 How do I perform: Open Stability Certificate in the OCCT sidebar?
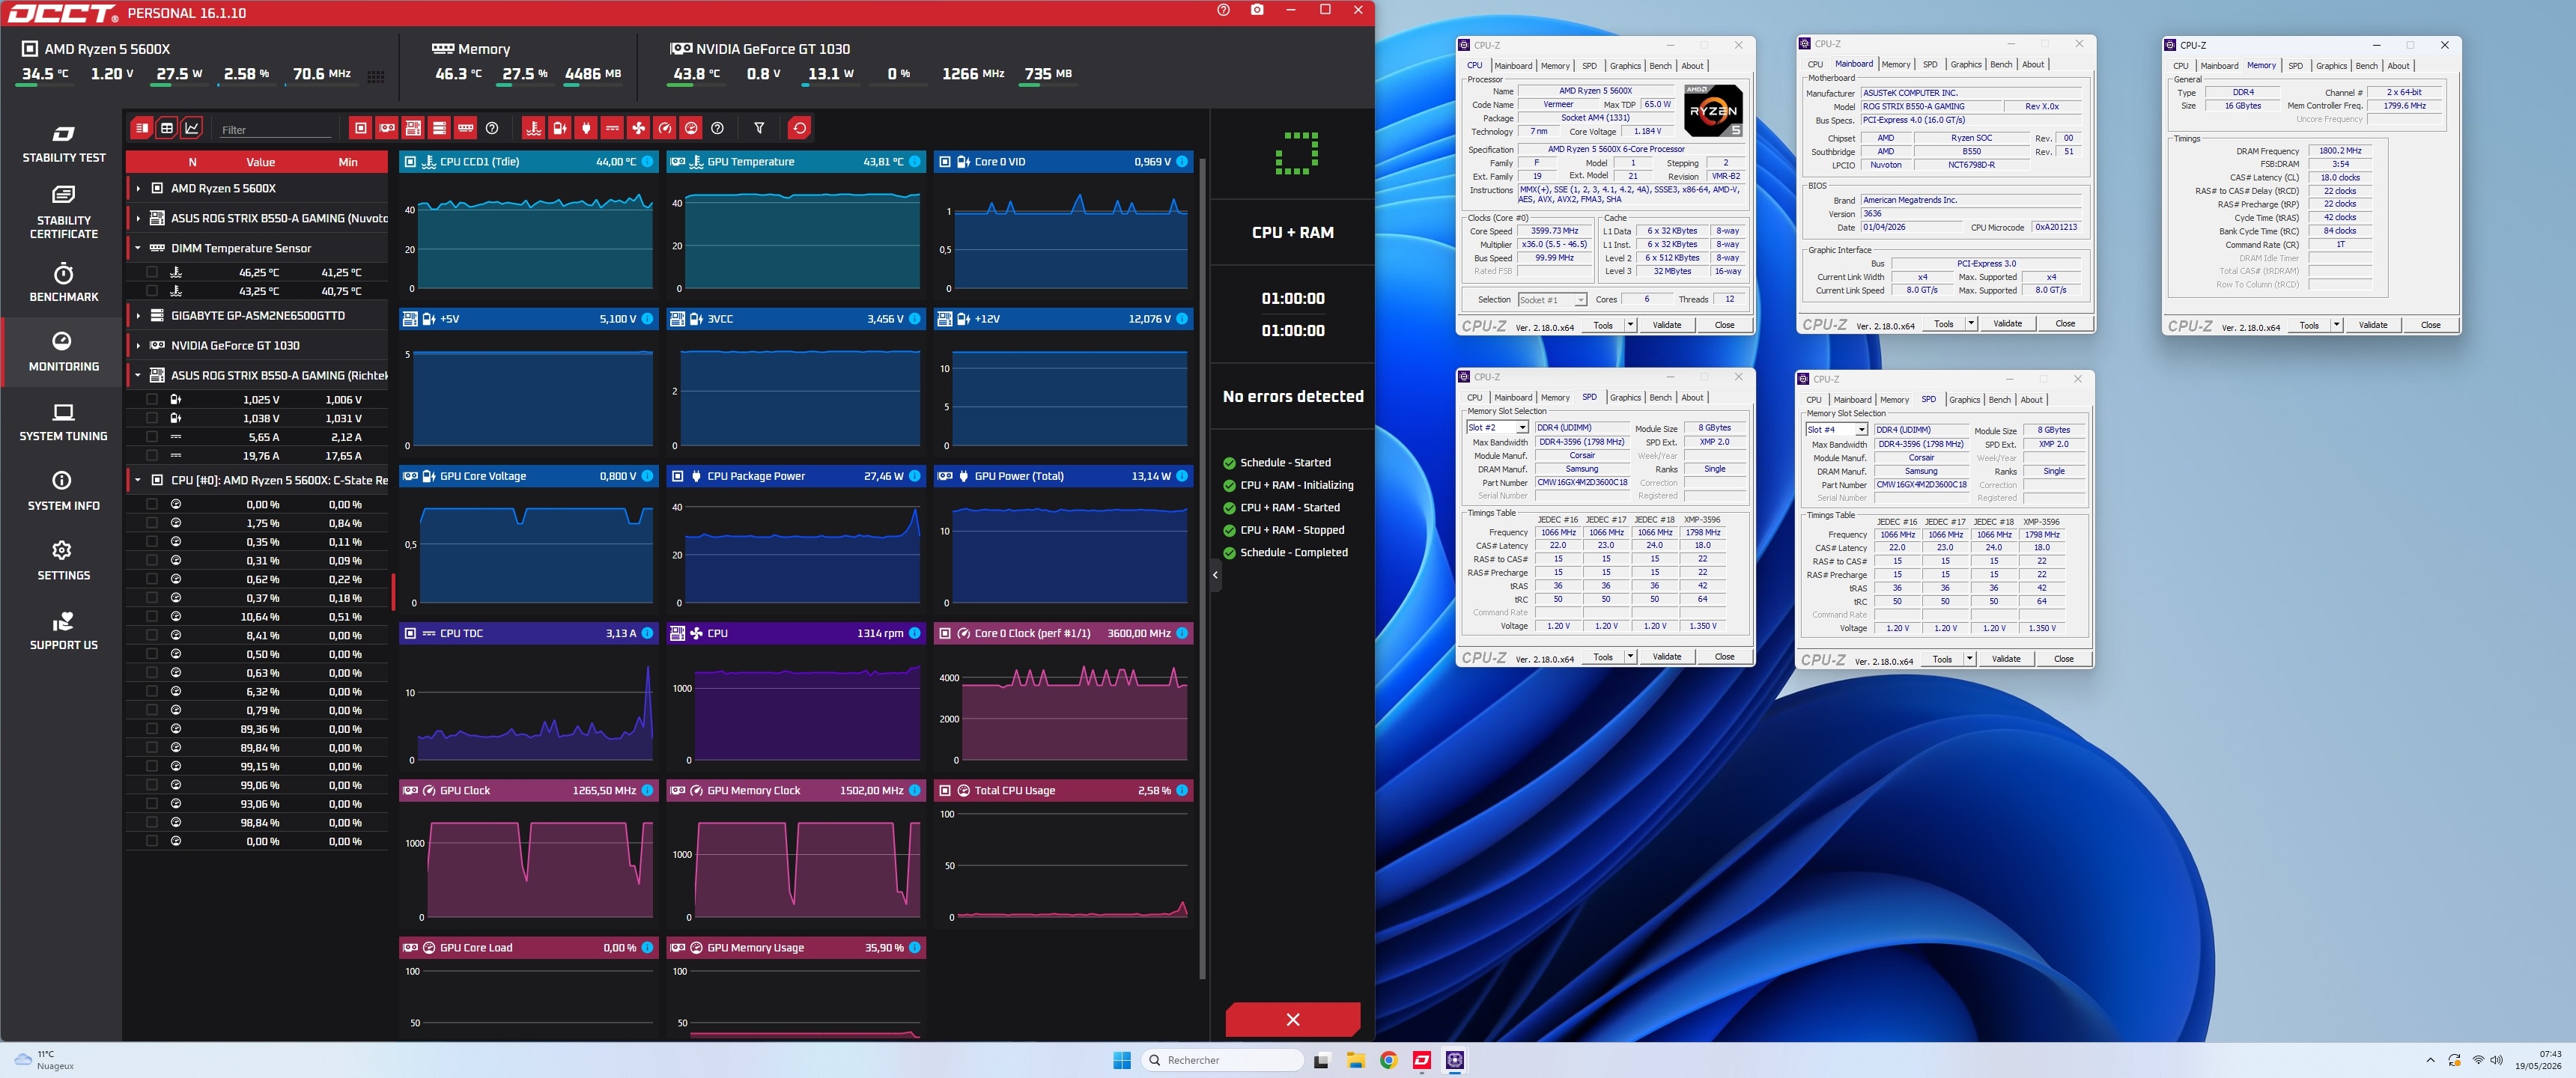click(64, 213)
